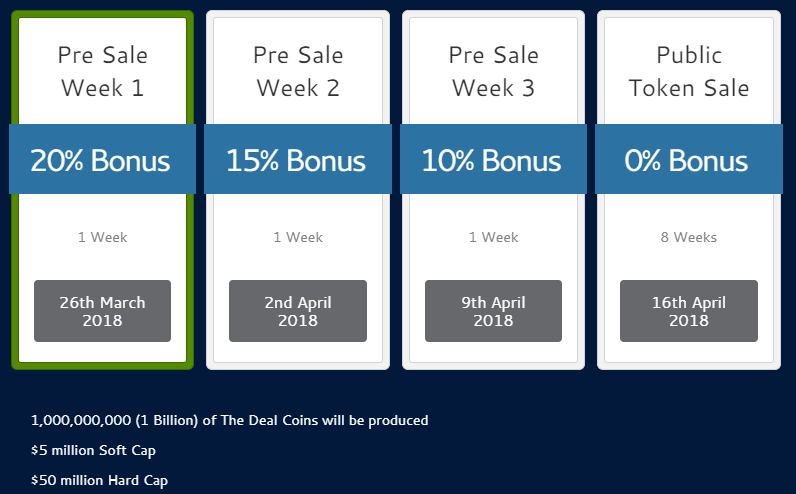This screenshot has width=796, height=494.
Task: Click the 1 Billion Deal Coins text line
Action: click(x=229, y=420)
